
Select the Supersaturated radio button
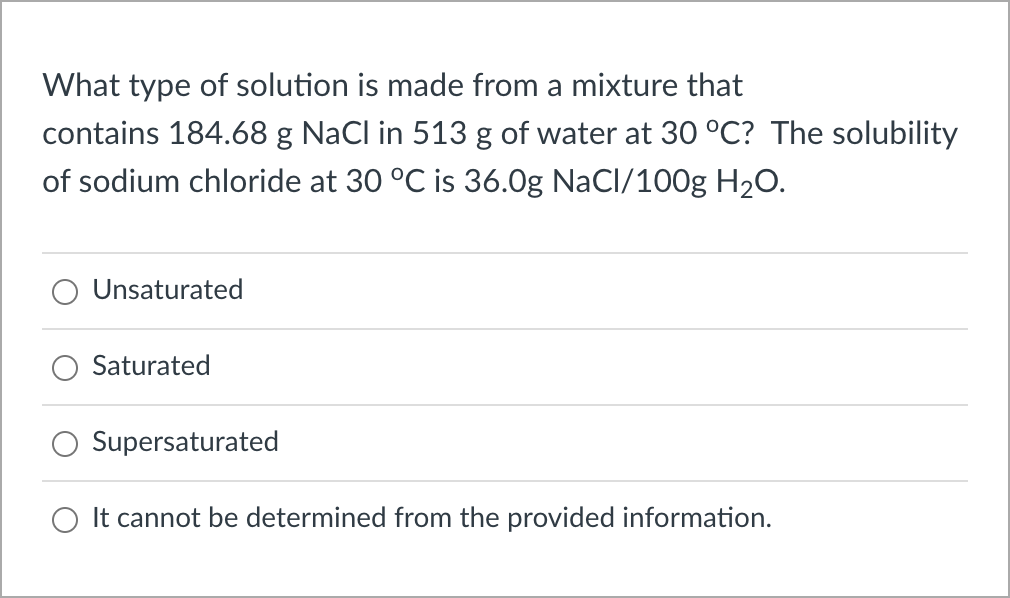(65, 443)
